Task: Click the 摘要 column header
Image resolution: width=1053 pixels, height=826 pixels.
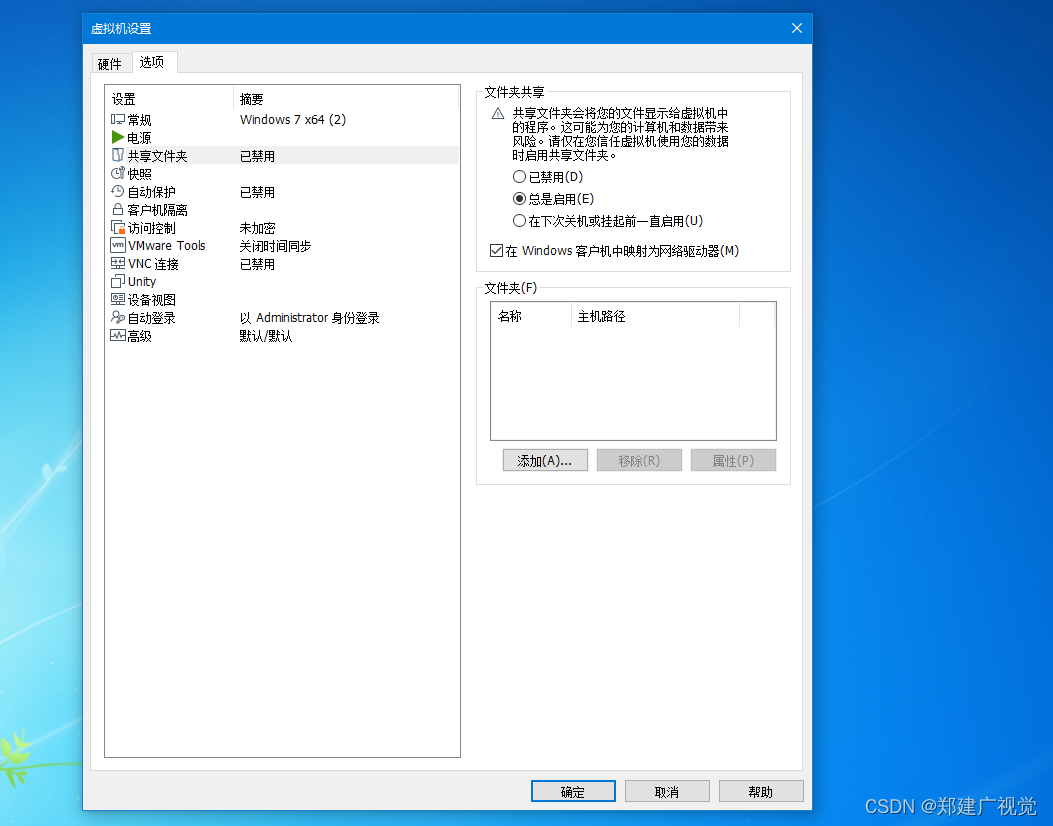Action: [346, 99]
